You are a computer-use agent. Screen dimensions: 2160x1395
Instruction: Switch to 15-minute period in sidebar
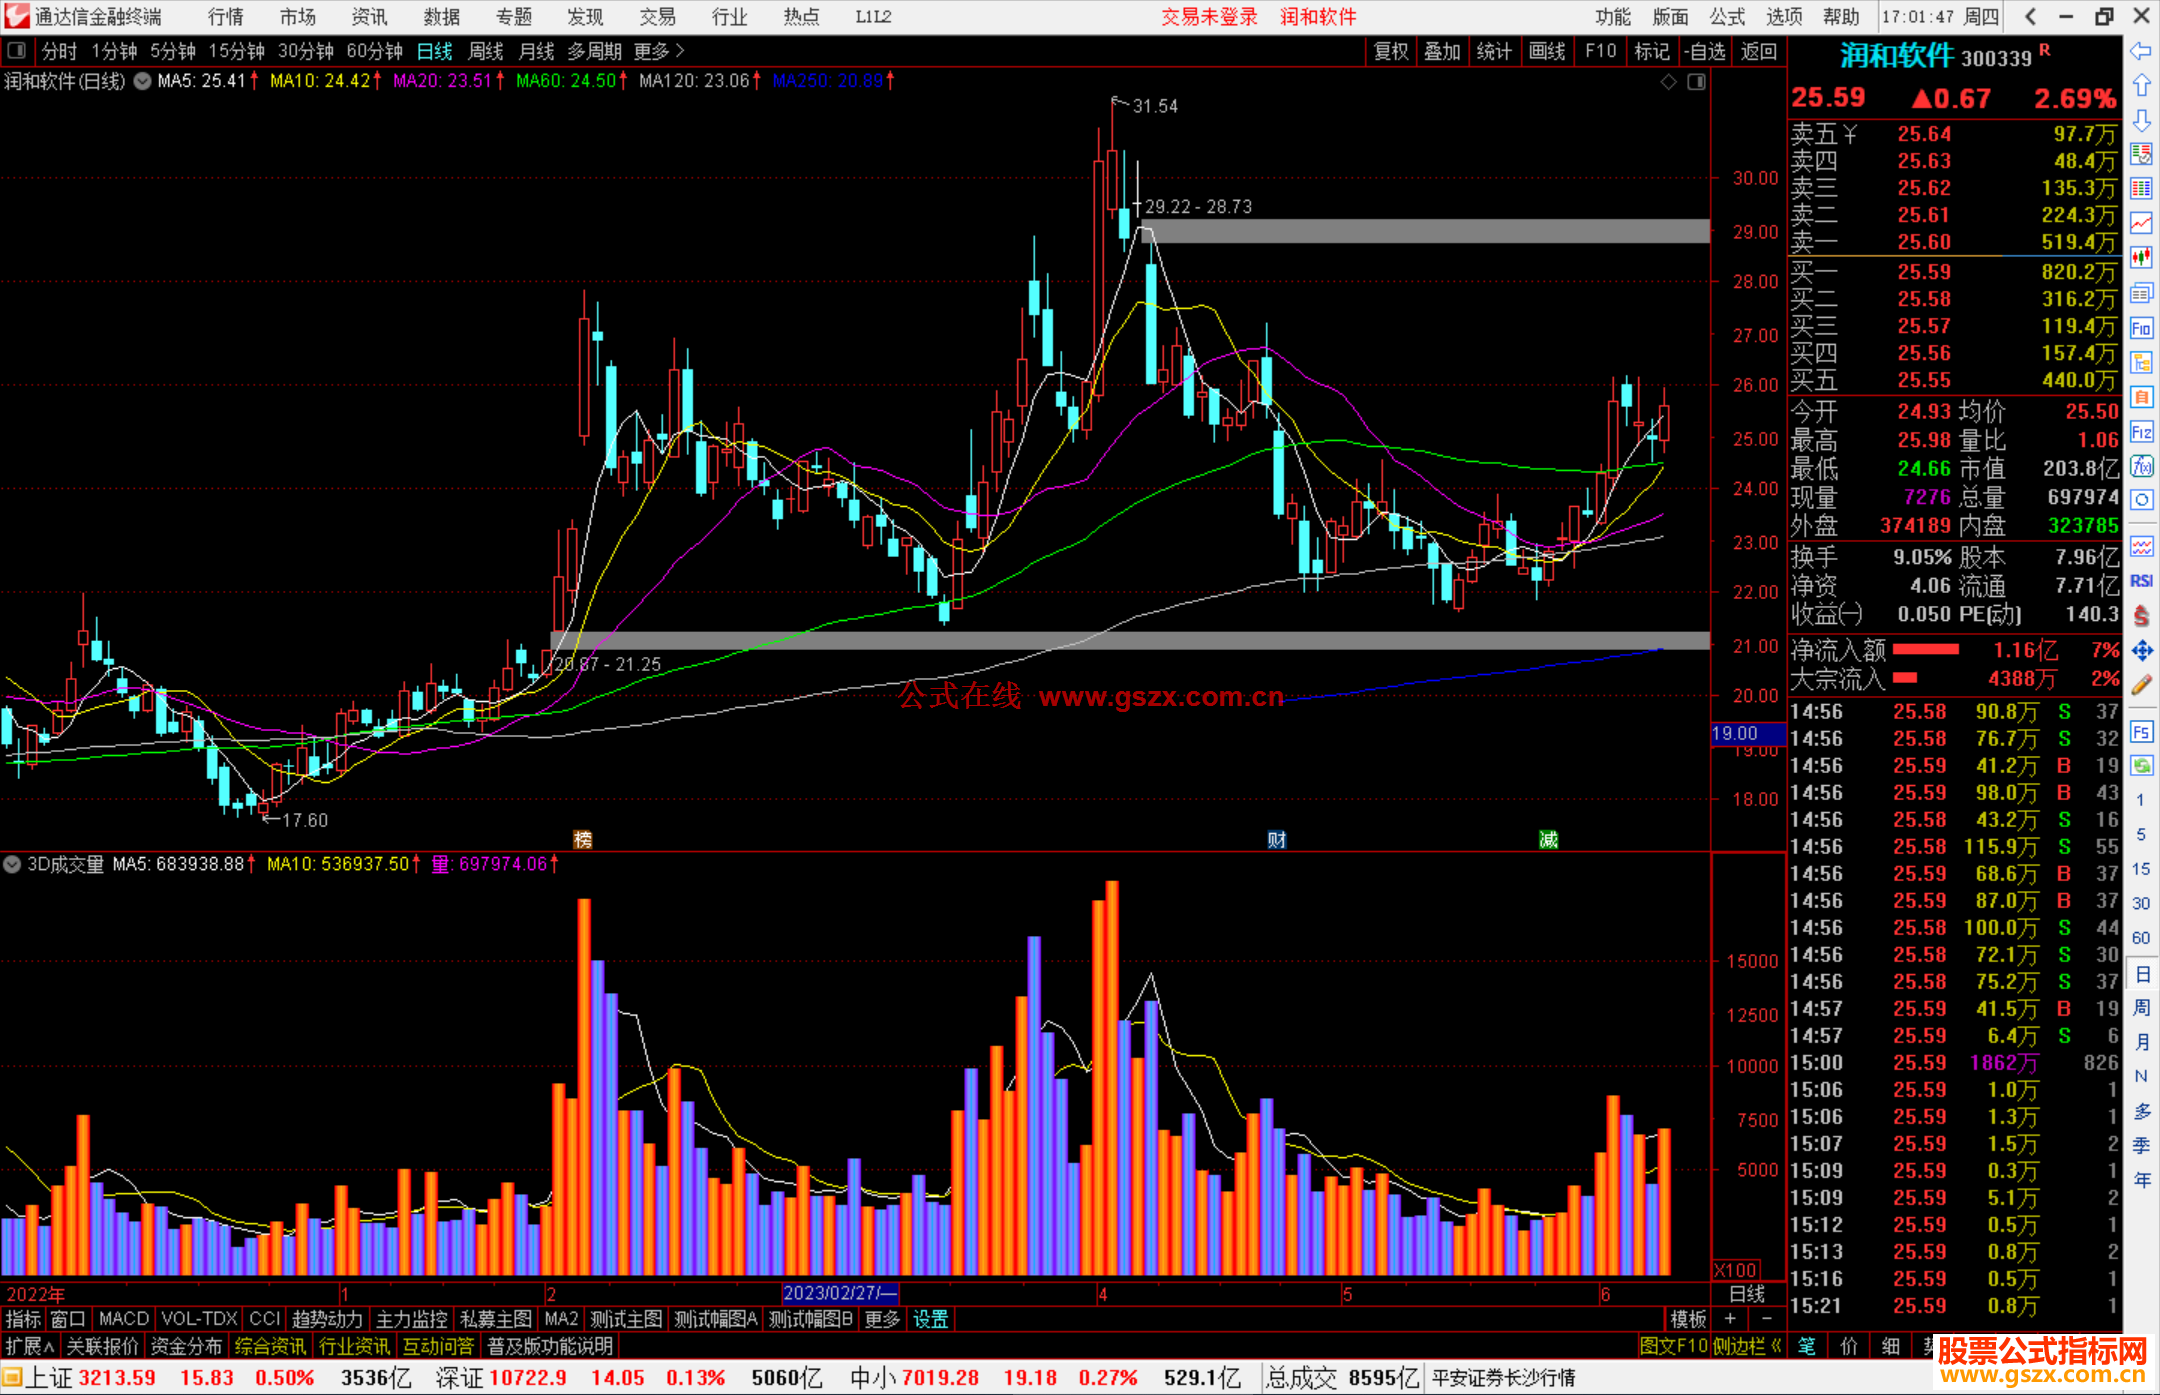tap(2140, 869)
